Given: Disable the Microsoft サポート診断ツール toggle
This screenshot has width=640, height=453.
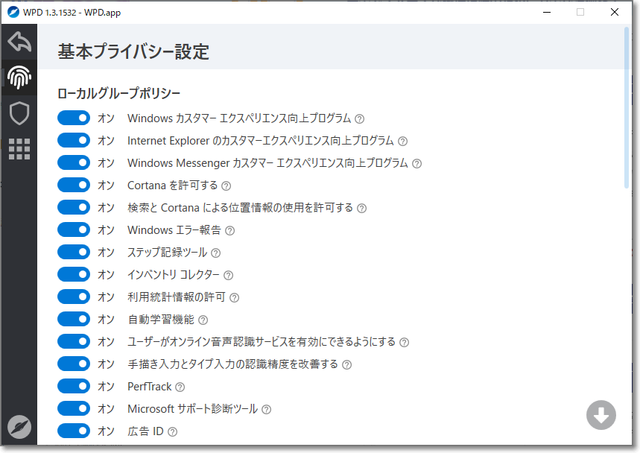Looking at the screenshot, I should coord(74,409).
